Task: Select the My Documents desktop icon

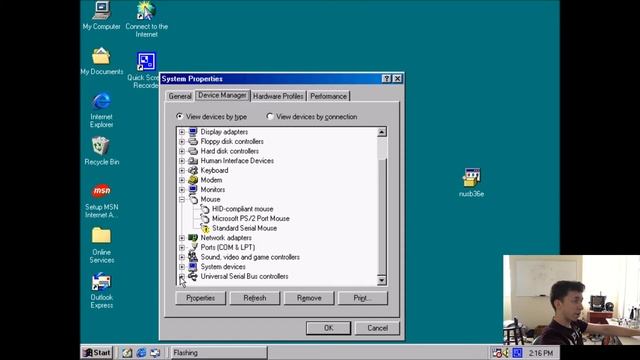Action: (x=101, y=56)
